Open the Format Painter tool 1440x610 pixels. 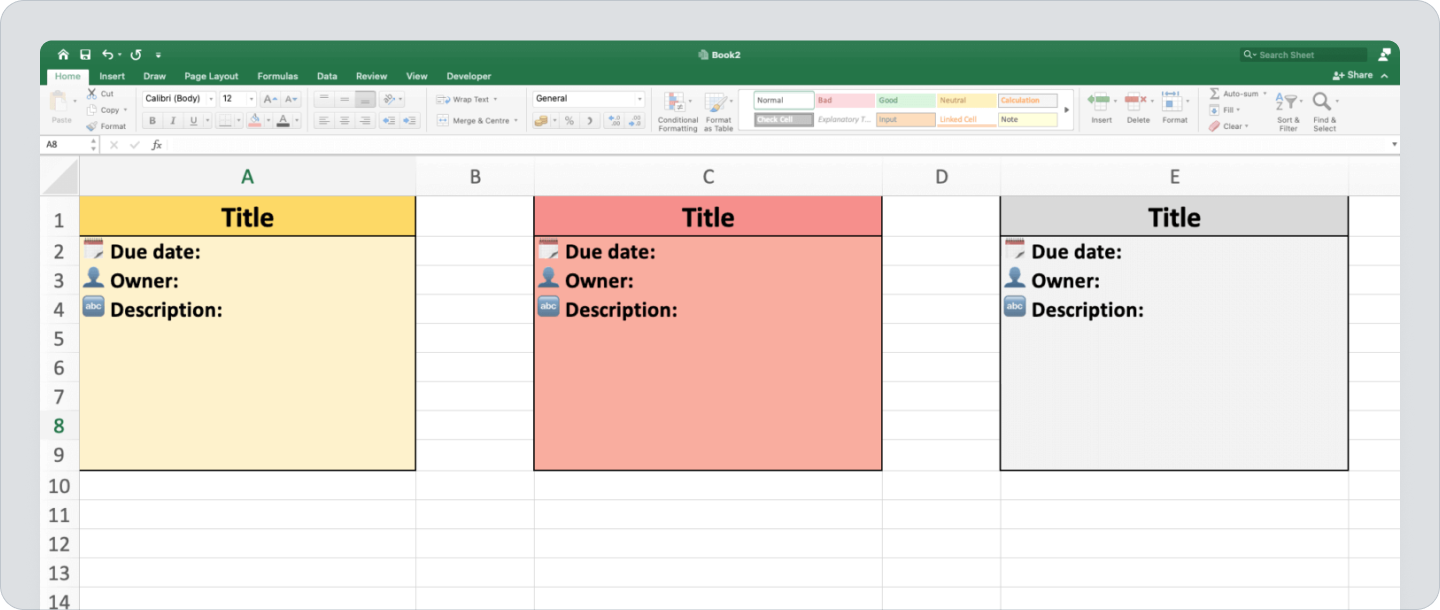click(x=106, y=126)
